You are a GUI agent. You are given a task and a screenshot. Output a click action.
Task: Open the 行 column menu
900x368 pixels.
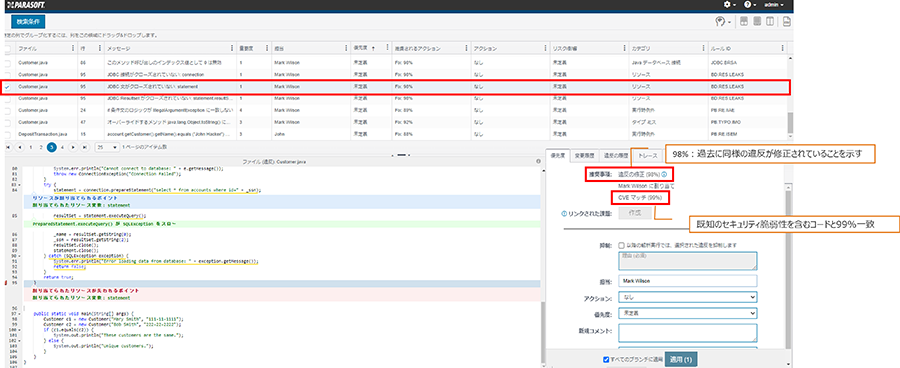pyautogui.click(x=100, y=49)
